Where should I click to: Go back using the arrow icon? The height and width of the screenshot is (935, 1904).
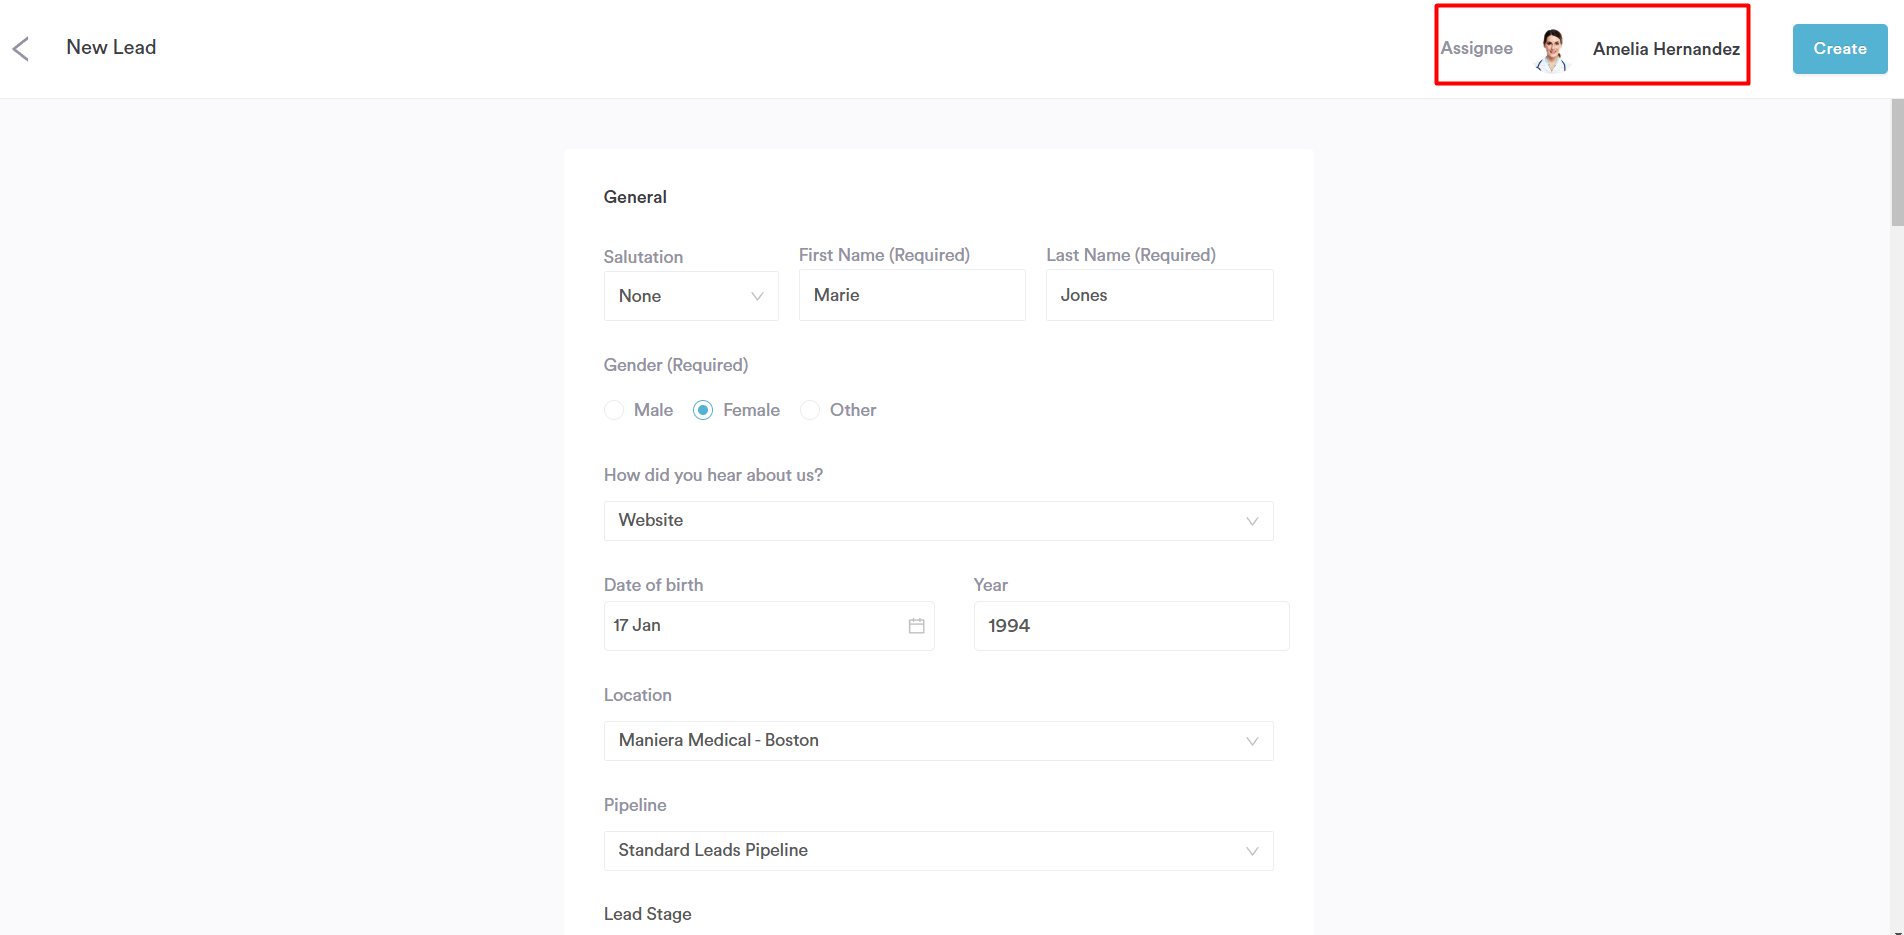tap(21, 48)
